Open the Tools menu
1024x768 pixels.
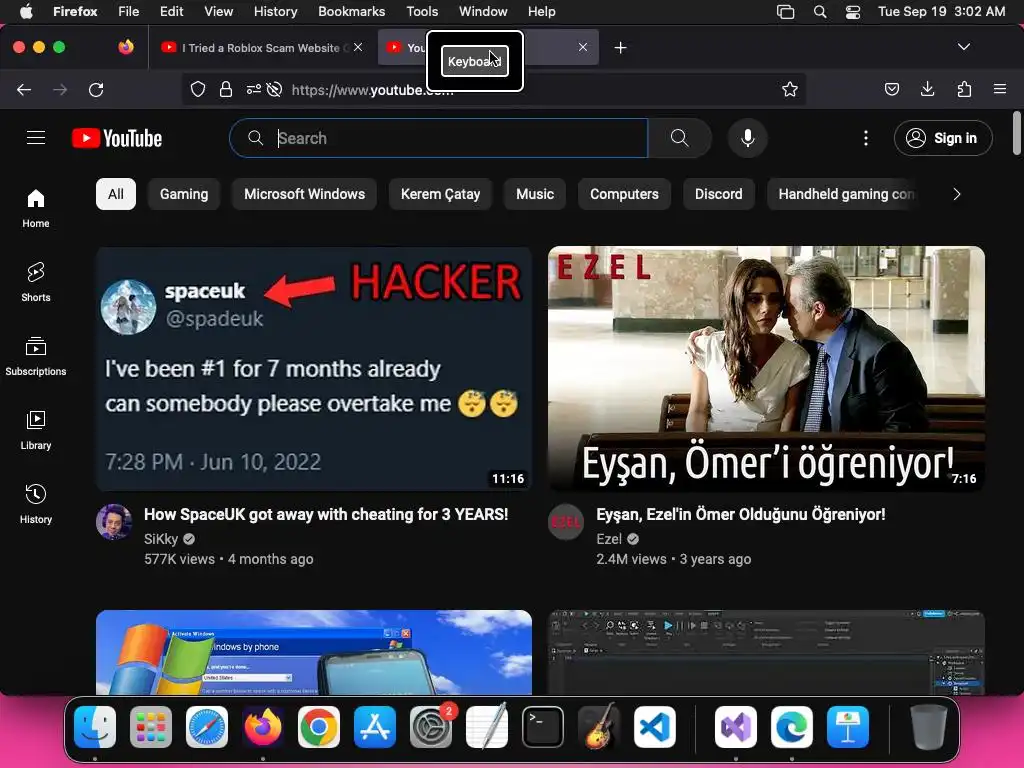point(422,12)
